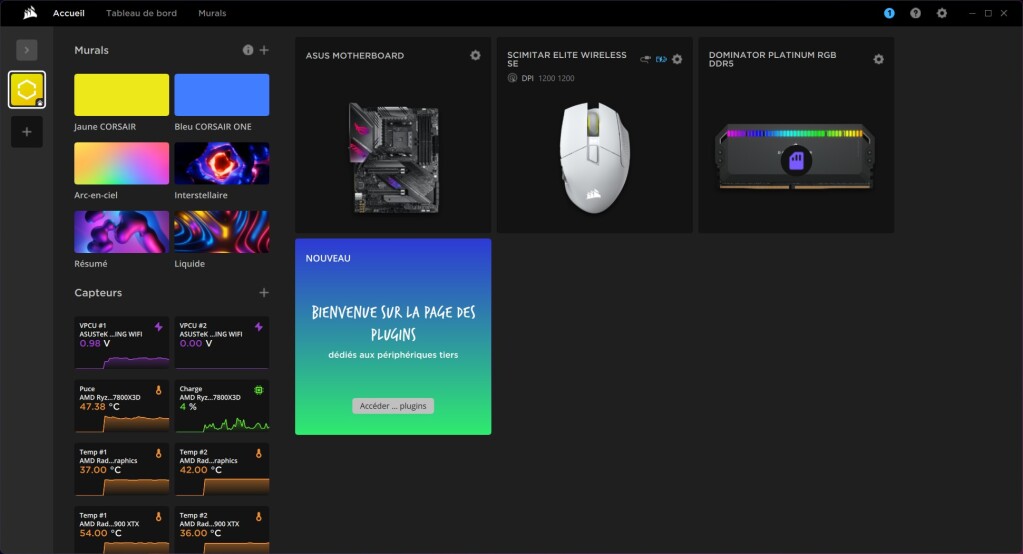Screen dimensions: 1023x554
Task: Switch to the Accueil tab
Action: coord(69,13)
